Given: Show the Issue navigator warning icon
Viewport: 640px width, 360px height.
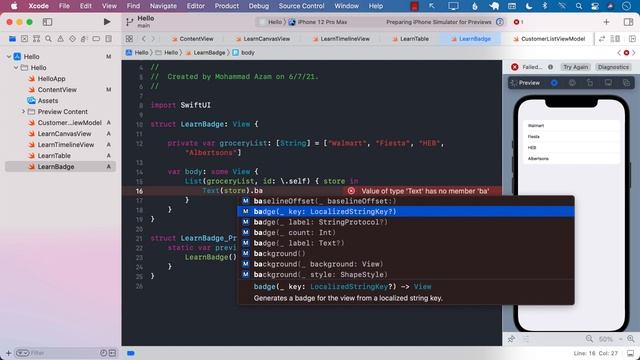Looking at the screenshot, I should 60,39.
